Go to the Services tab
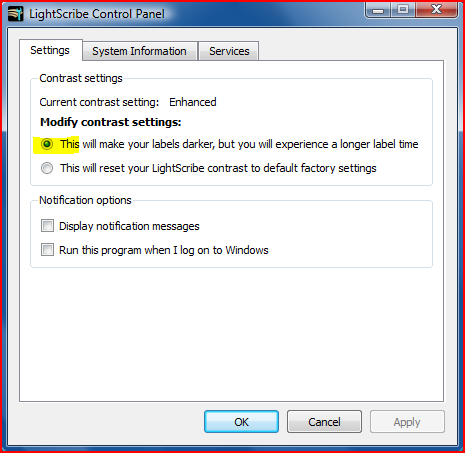465x453 pixels. [229, 51]
